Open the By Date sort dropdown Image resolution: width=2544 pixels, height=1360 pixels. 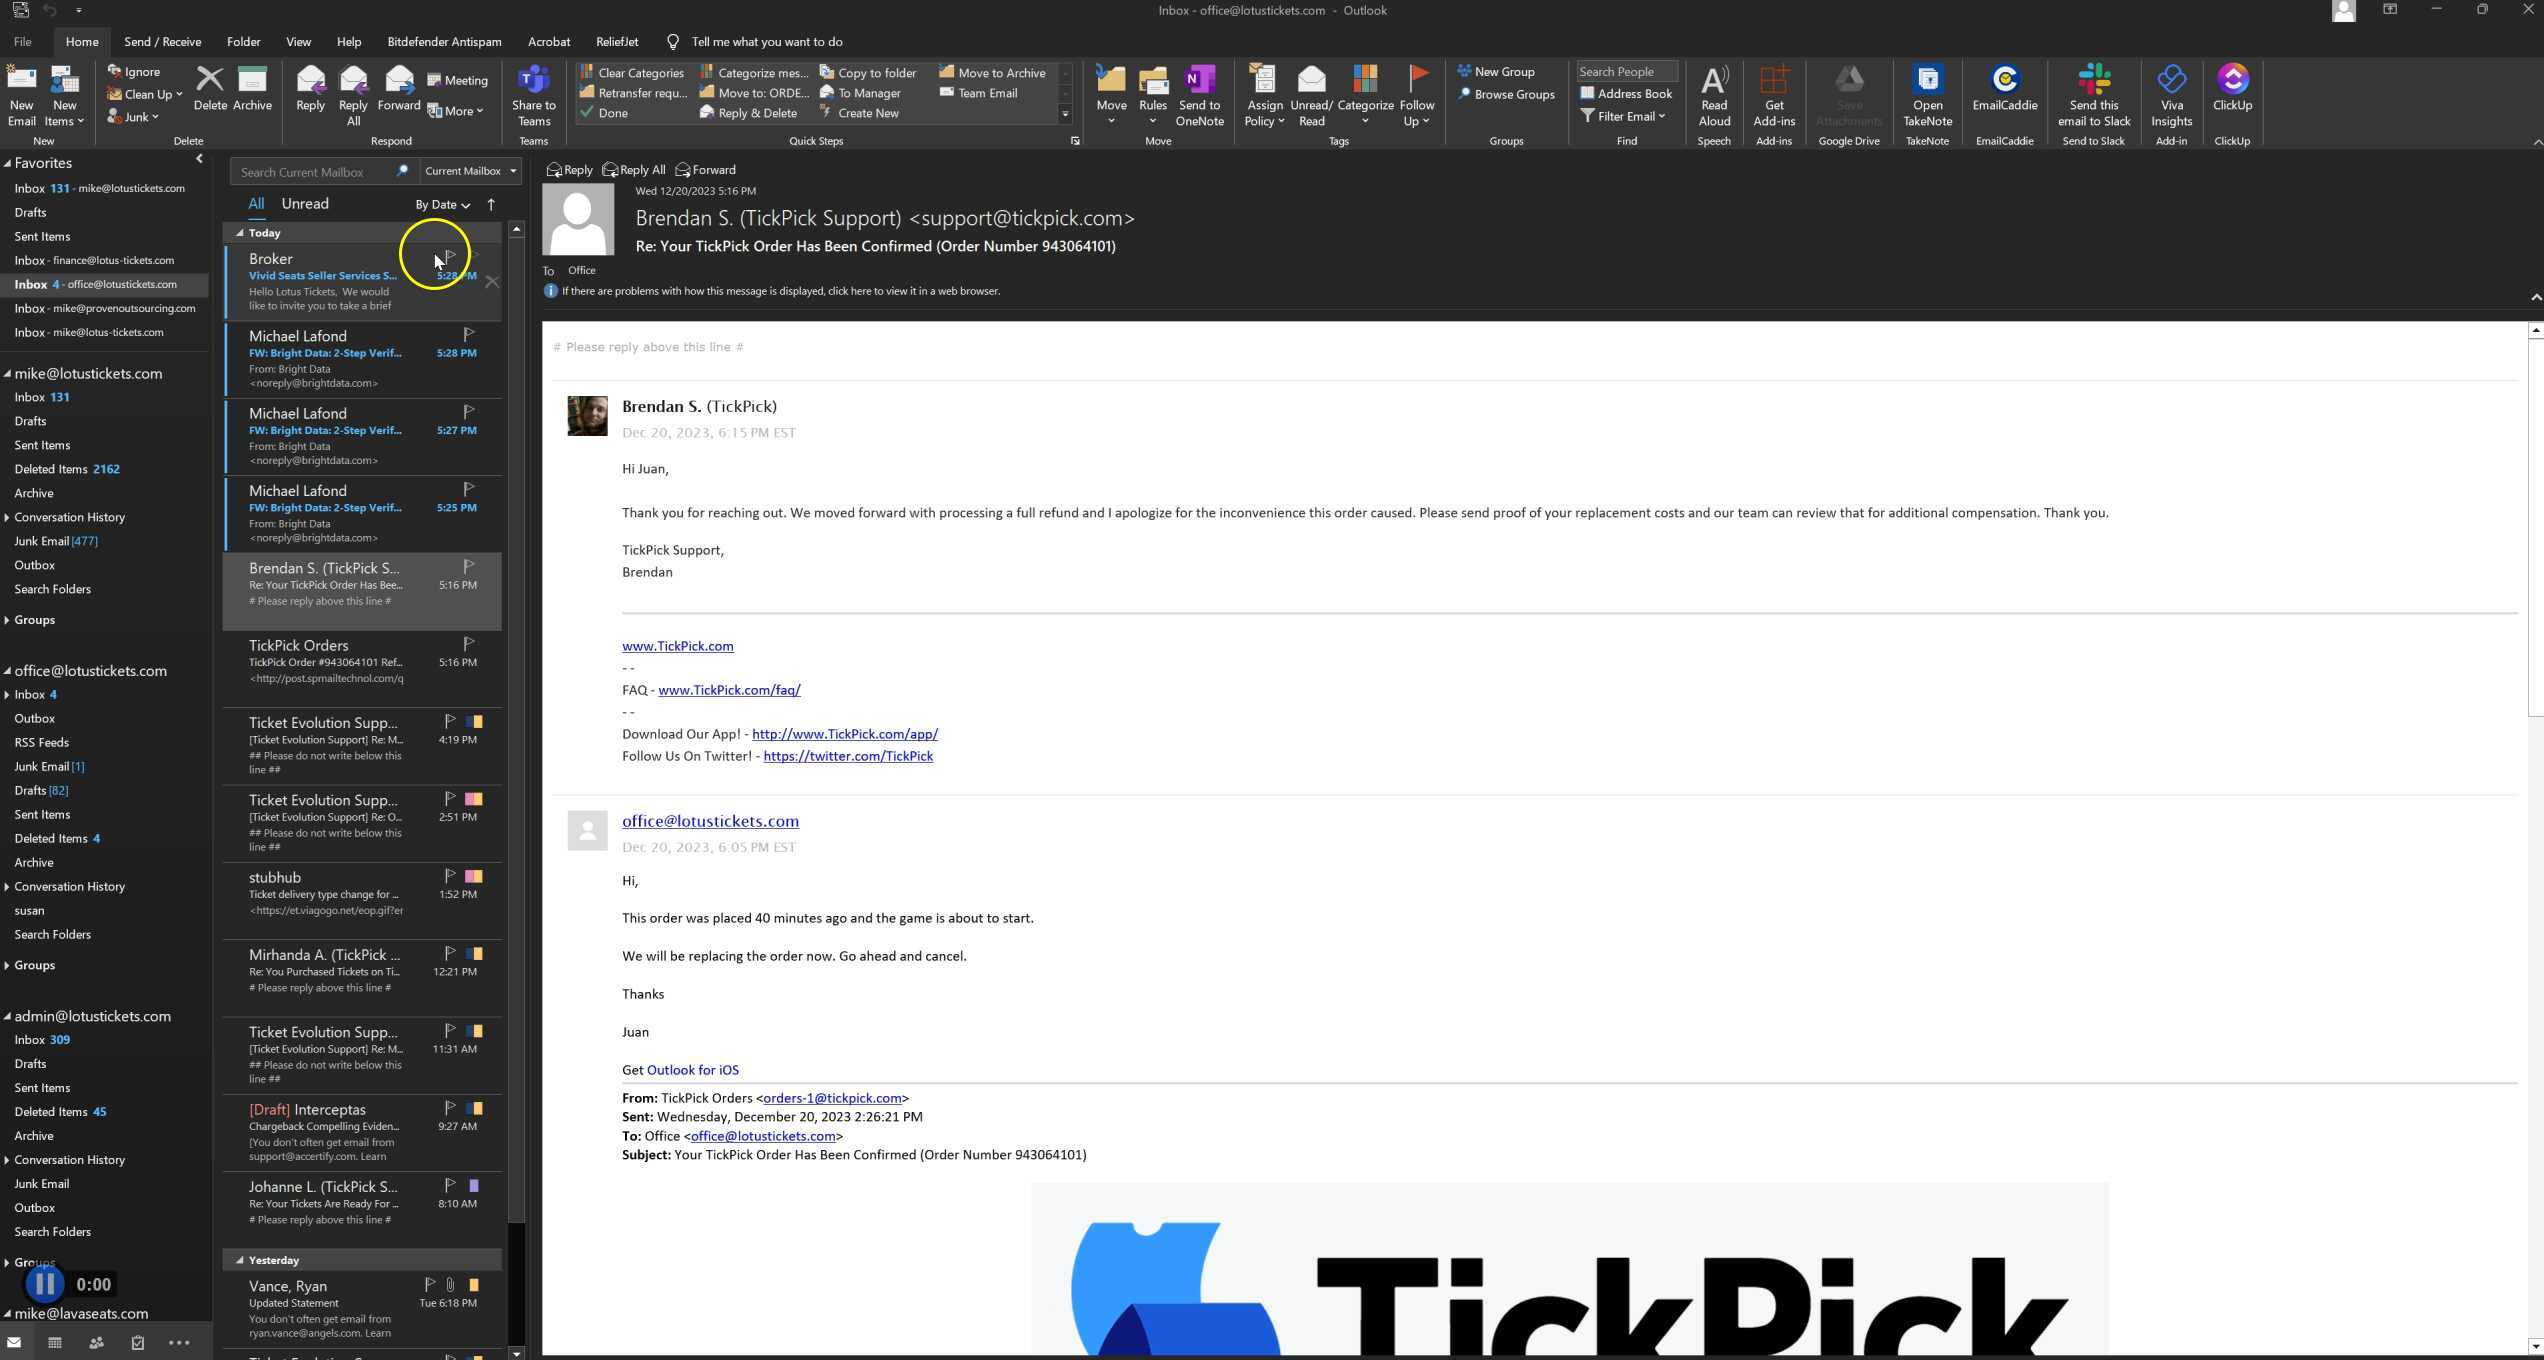tap(441, 204)
